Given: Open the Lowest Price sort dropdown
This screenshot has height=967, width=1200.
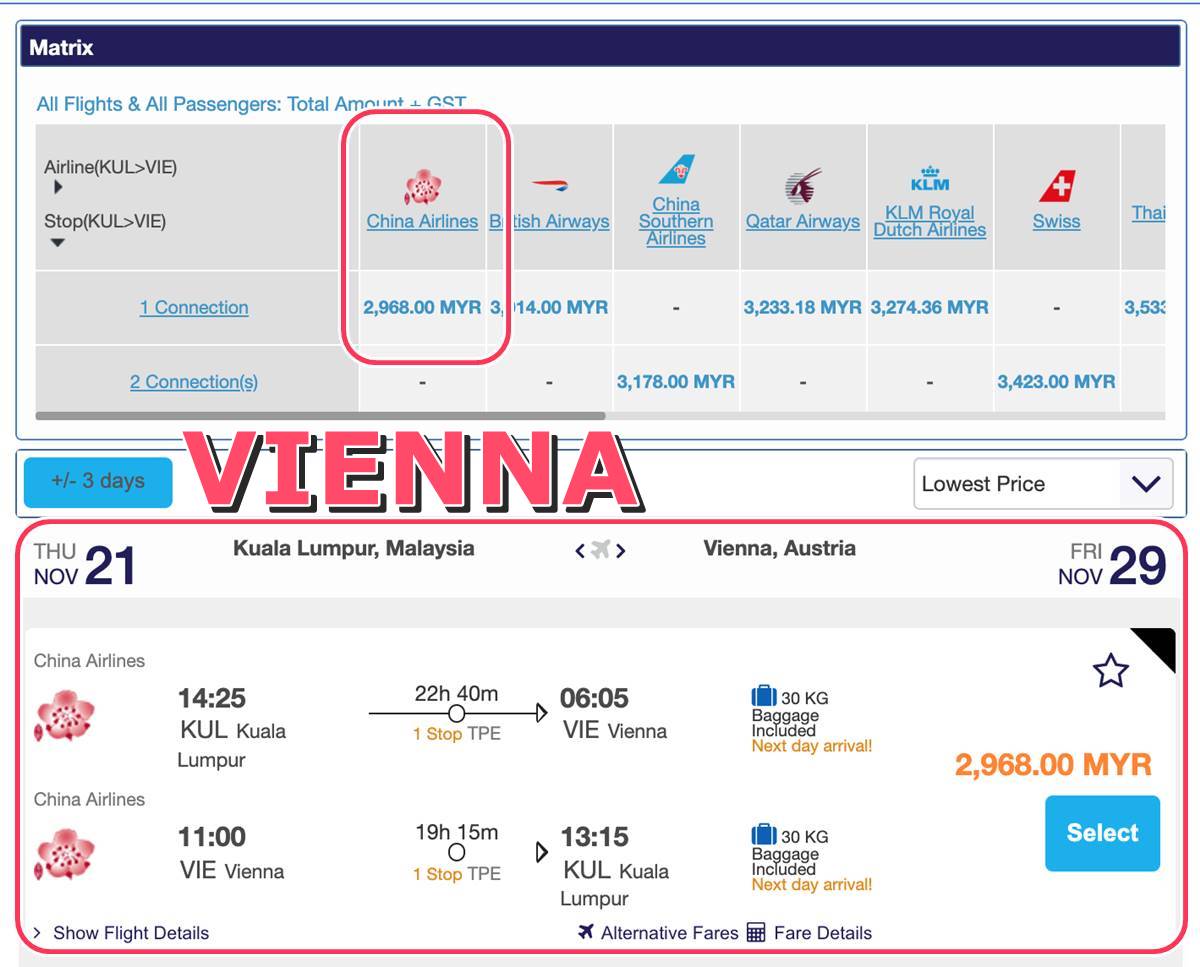Looking at the screenshot, I should point(1043,484).
